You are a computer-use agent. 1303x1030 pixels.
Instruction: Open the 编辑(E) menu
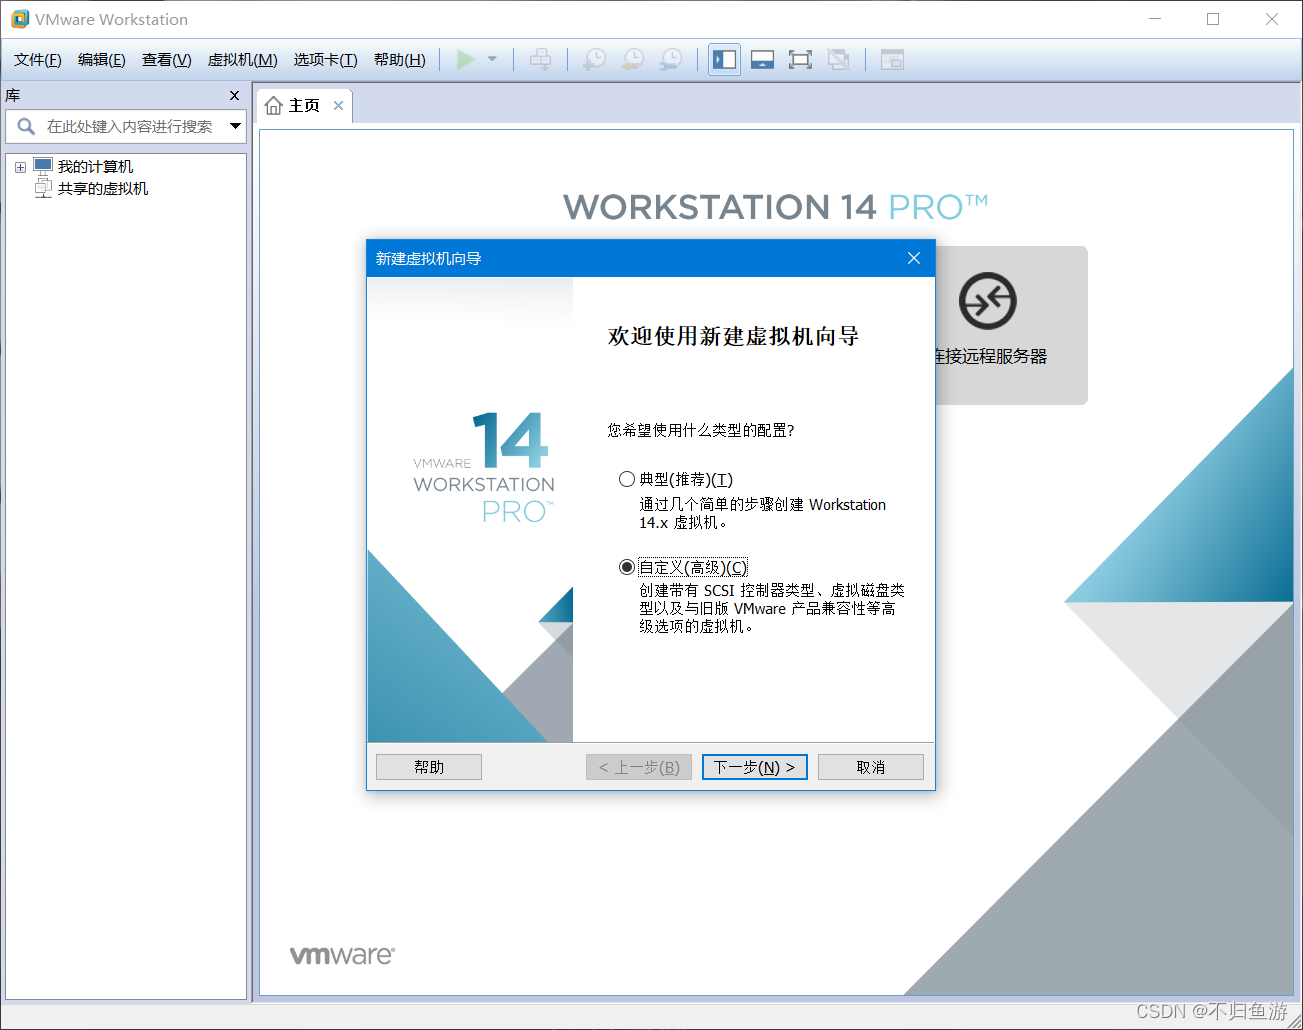102,60
